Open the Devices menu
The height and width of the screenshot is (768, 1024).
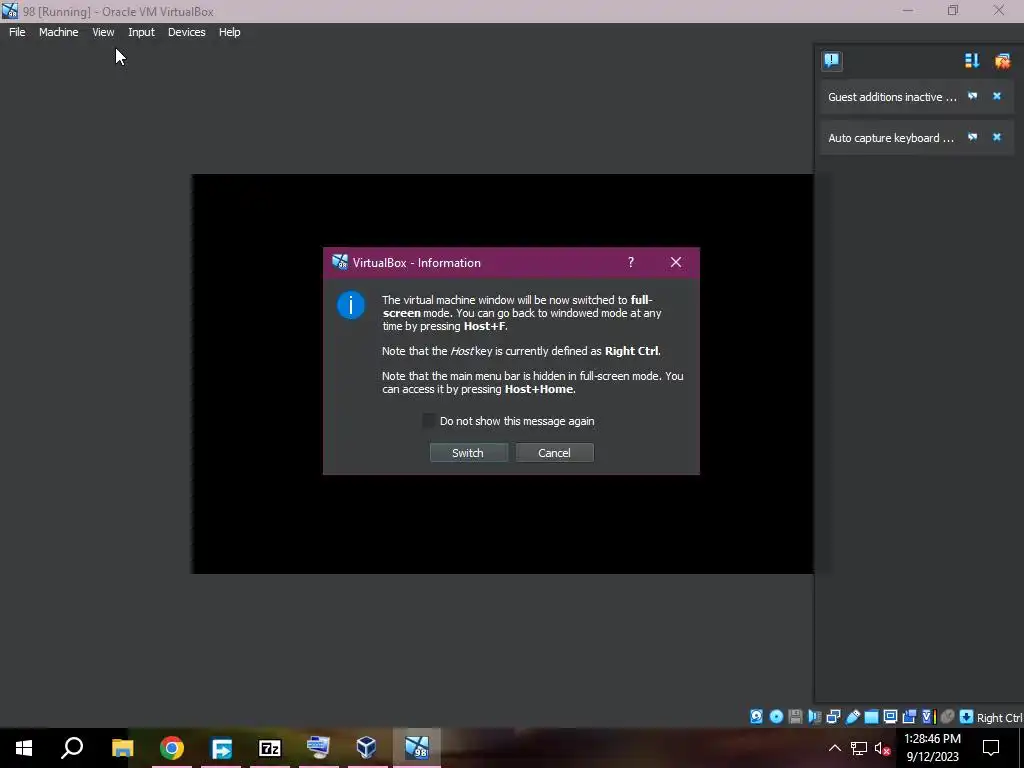[x=187, y=32]
